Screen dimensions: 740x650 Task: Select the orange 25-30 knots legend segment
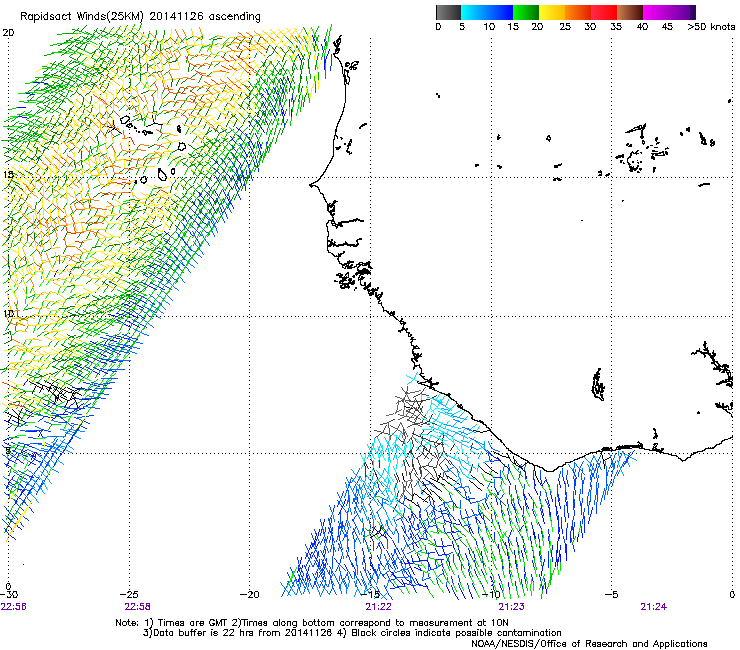coord(578,12)
